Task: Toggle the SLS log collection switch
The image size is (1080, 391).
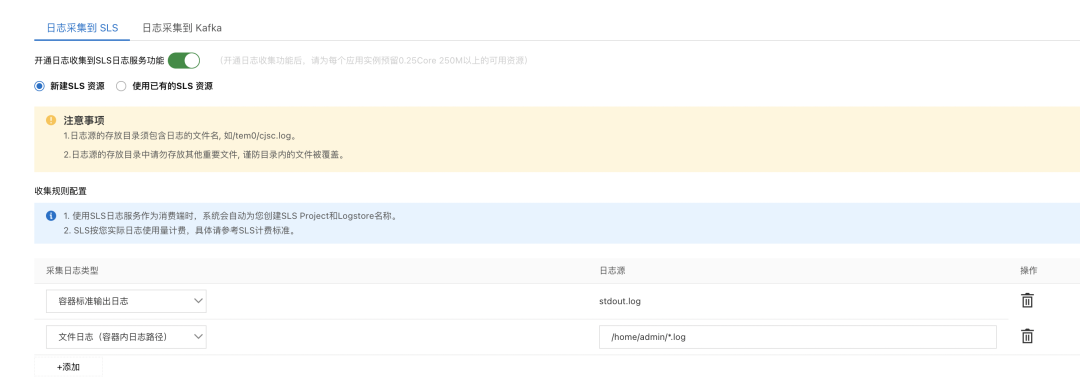Action: 184,61
